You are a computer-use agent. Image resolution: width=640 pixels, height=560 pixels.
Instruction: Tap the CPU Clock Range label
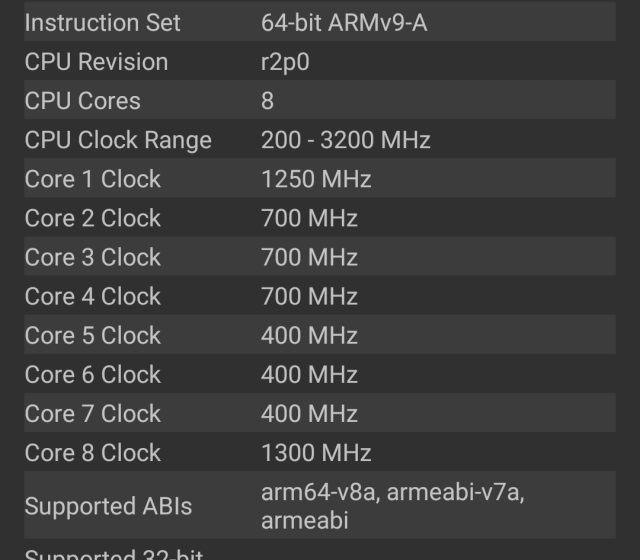pos(118,140)
